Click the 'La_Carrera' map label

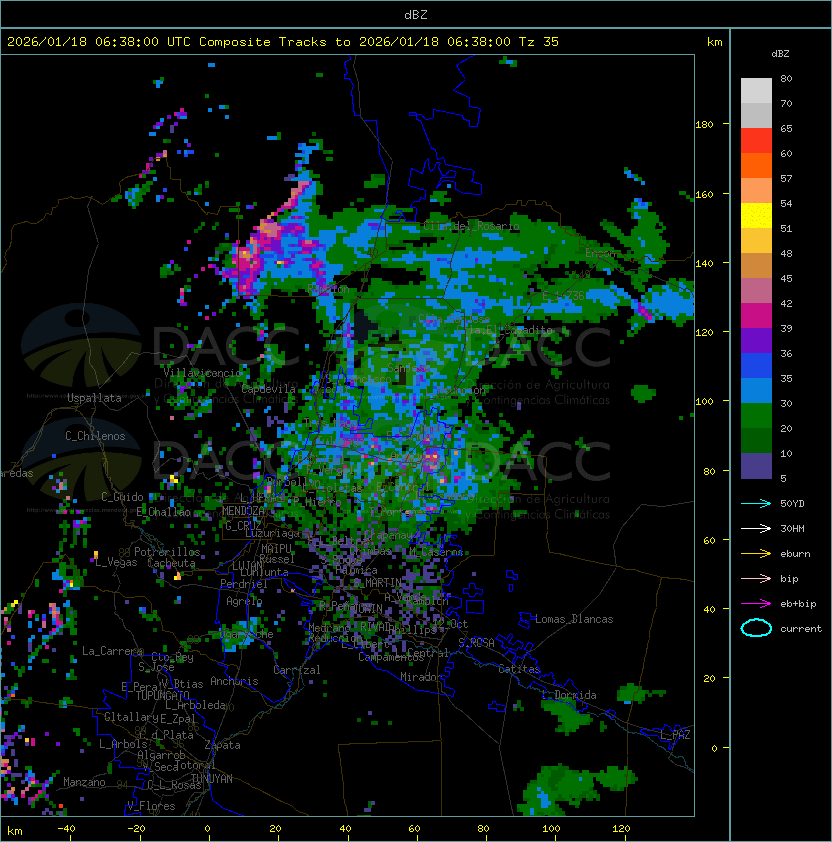113,651
